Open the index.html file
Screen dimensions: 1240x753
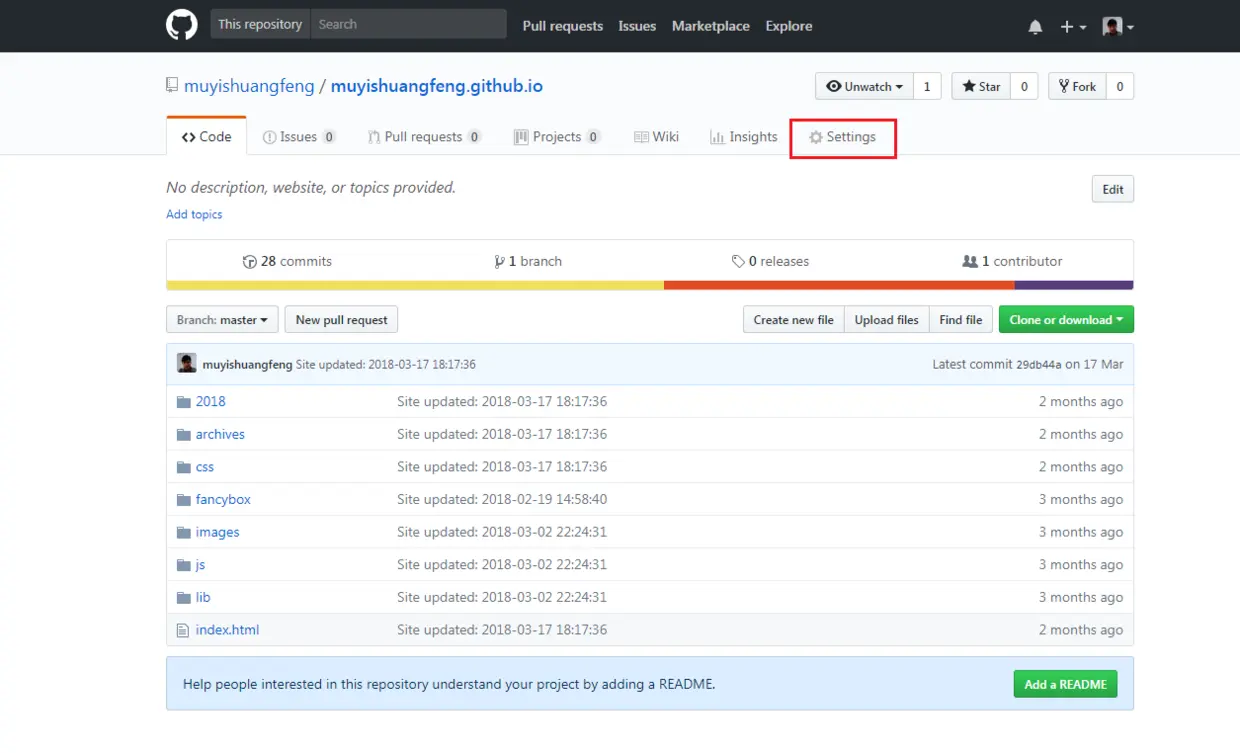[227, 630]
